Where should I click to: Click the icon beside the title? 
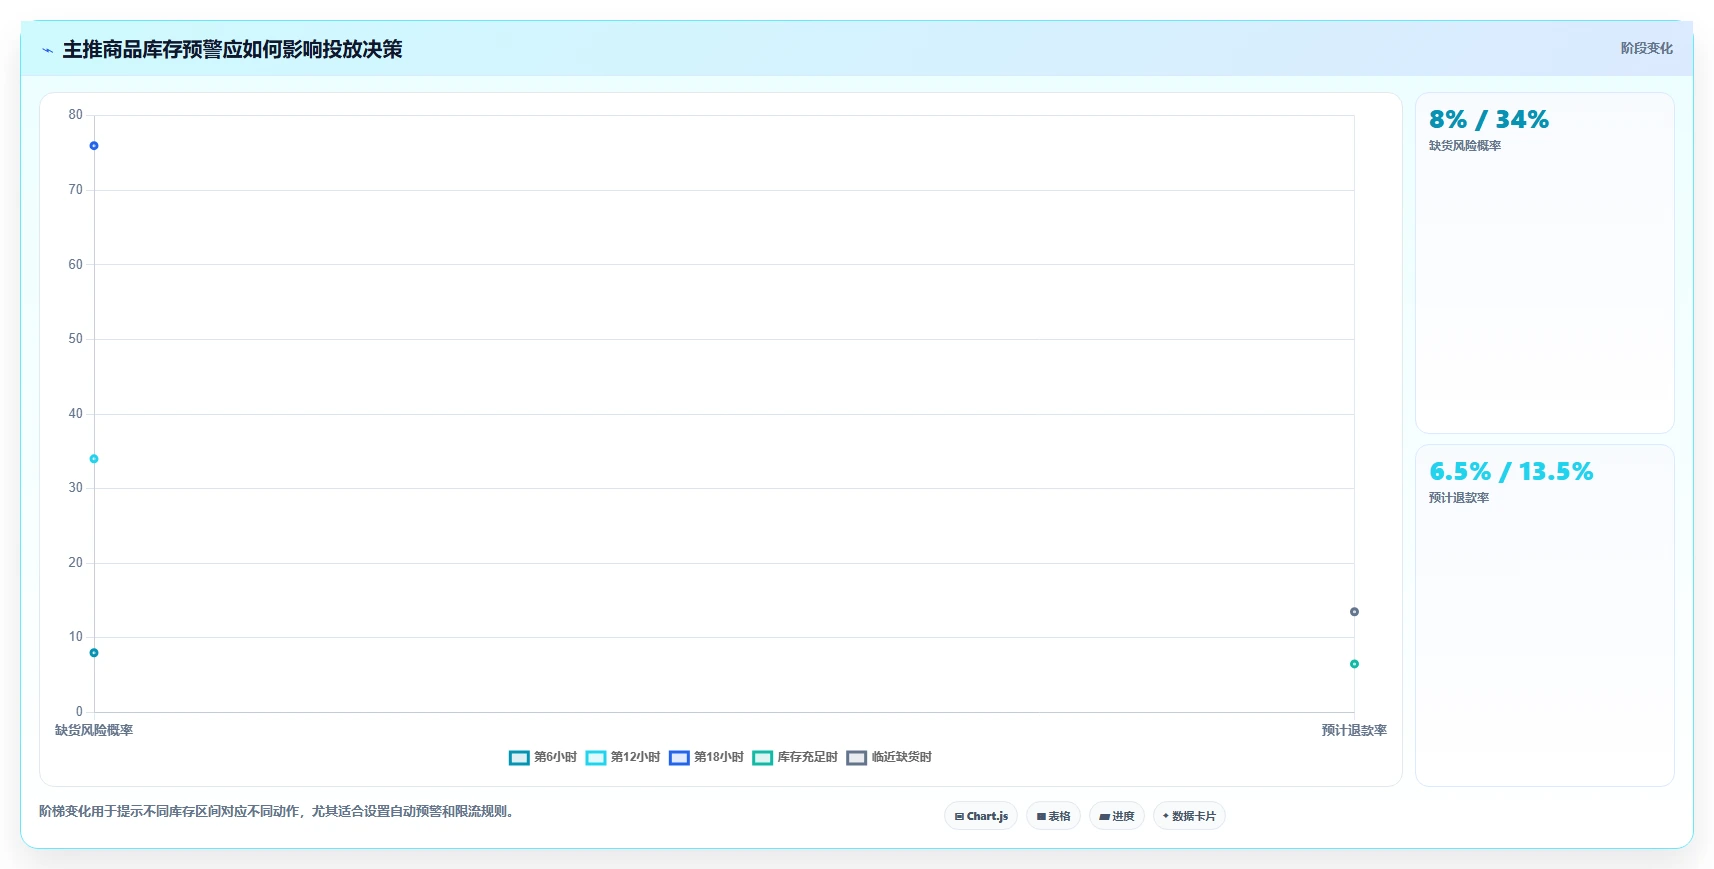(47, 50)
